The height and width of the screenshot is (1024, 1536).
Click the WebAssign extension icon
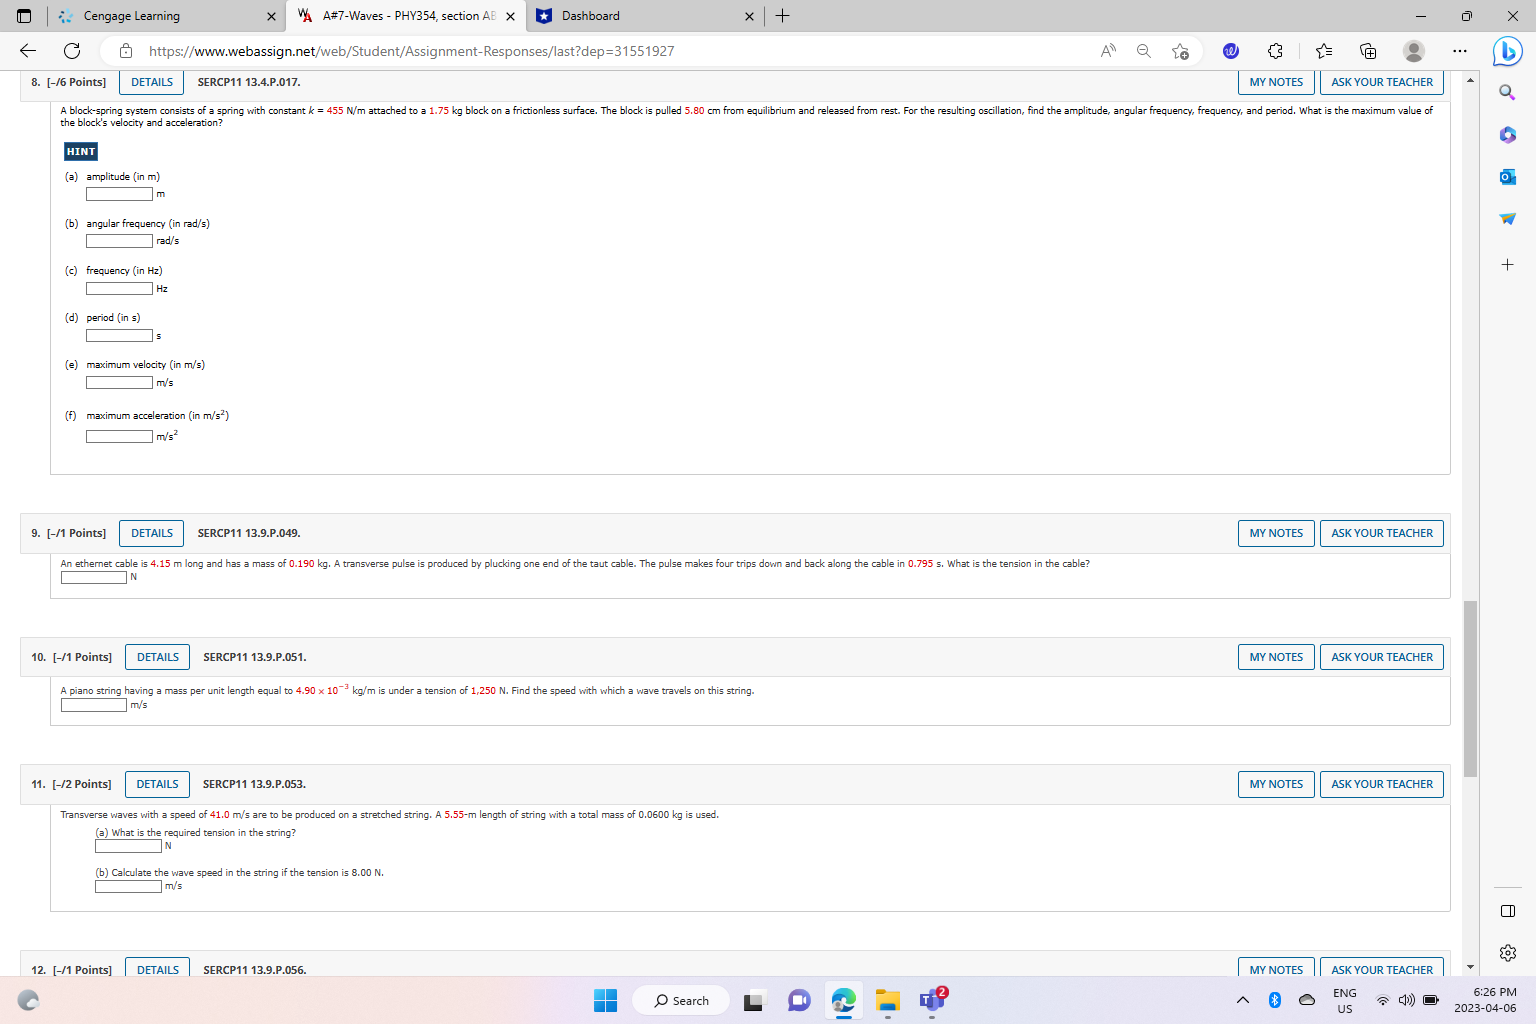(1230, 51)
